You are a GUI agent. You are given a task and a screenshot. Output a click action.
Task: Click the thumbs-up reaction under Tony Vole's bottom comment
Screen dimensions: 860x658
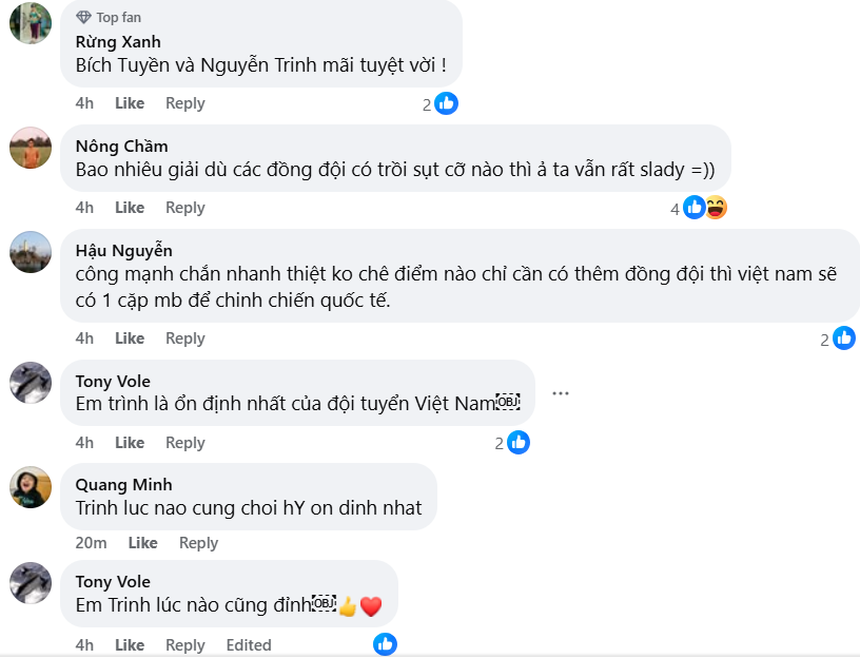pyautogui.click(x=385, y=644)
